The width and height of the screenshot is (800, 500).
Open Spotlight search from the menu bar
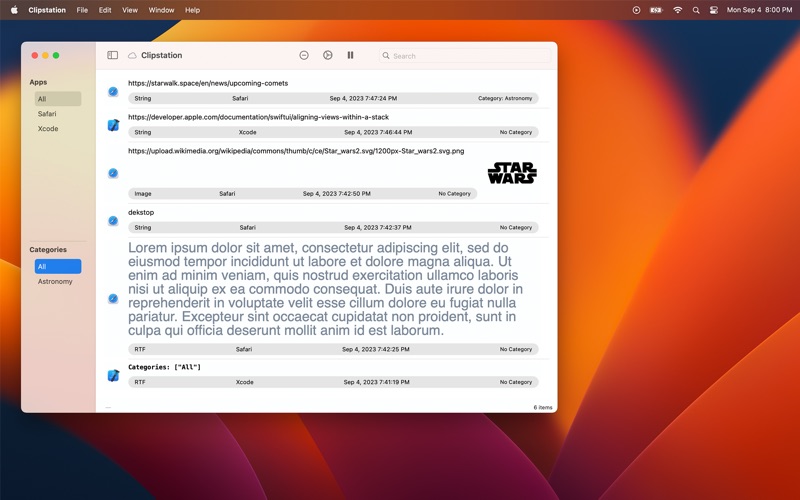coord(696,10)
